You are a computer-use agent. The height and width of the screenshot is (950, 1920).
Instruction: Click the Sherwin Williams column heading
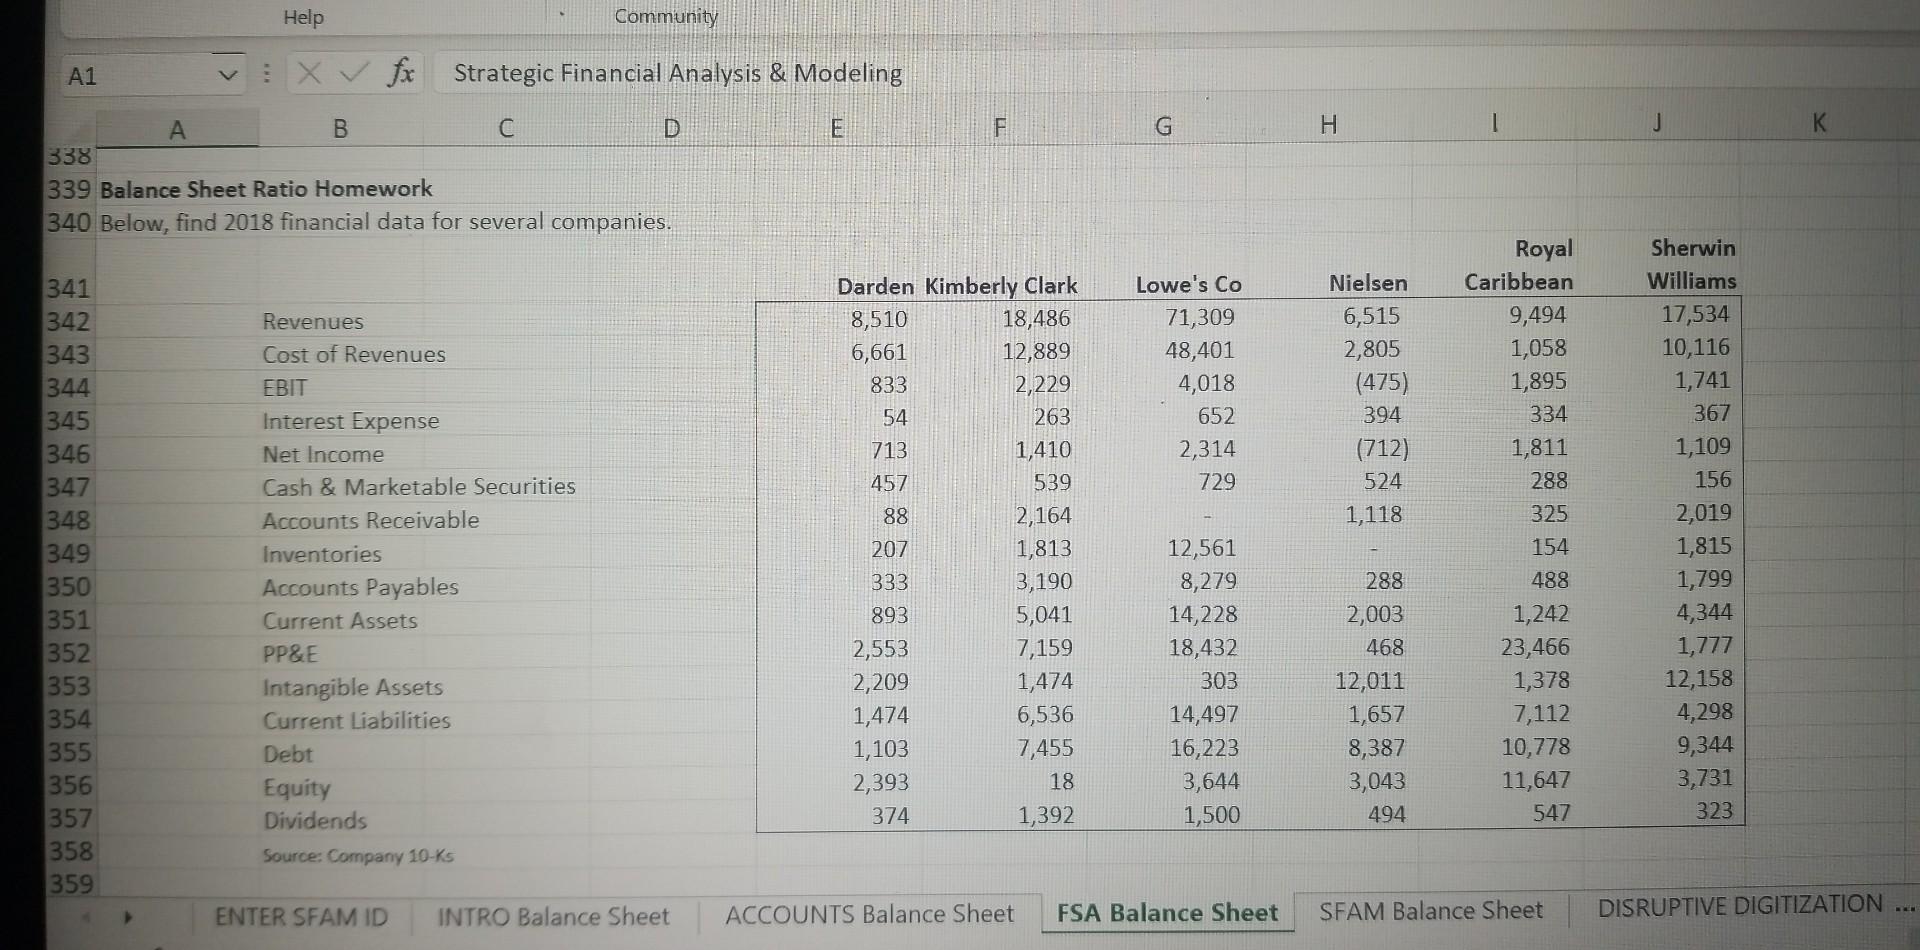tap(1692, 264)
